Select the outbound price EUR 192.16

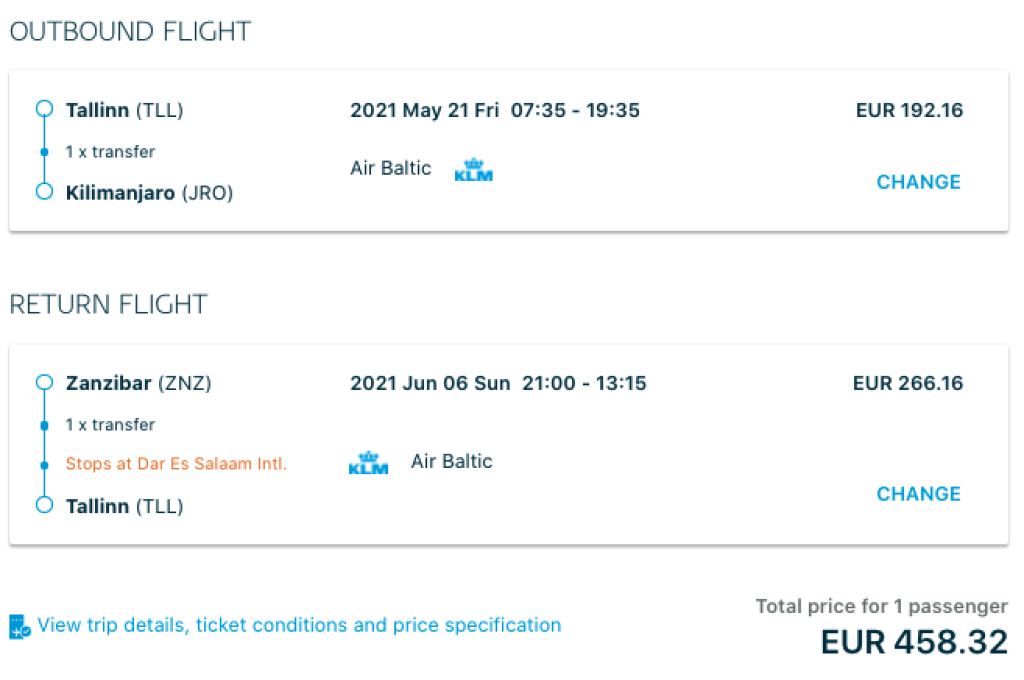click(909, 110)
